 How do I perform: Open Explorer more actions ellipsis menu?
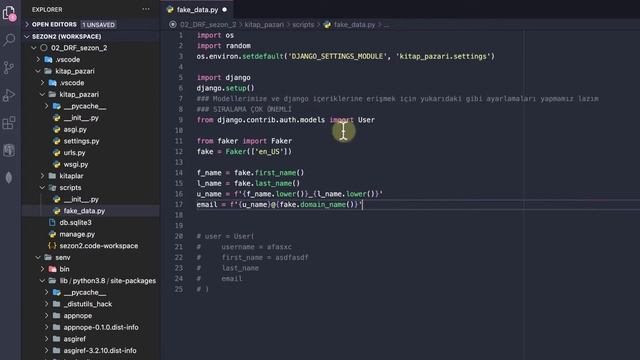click(x=146, y=9)
